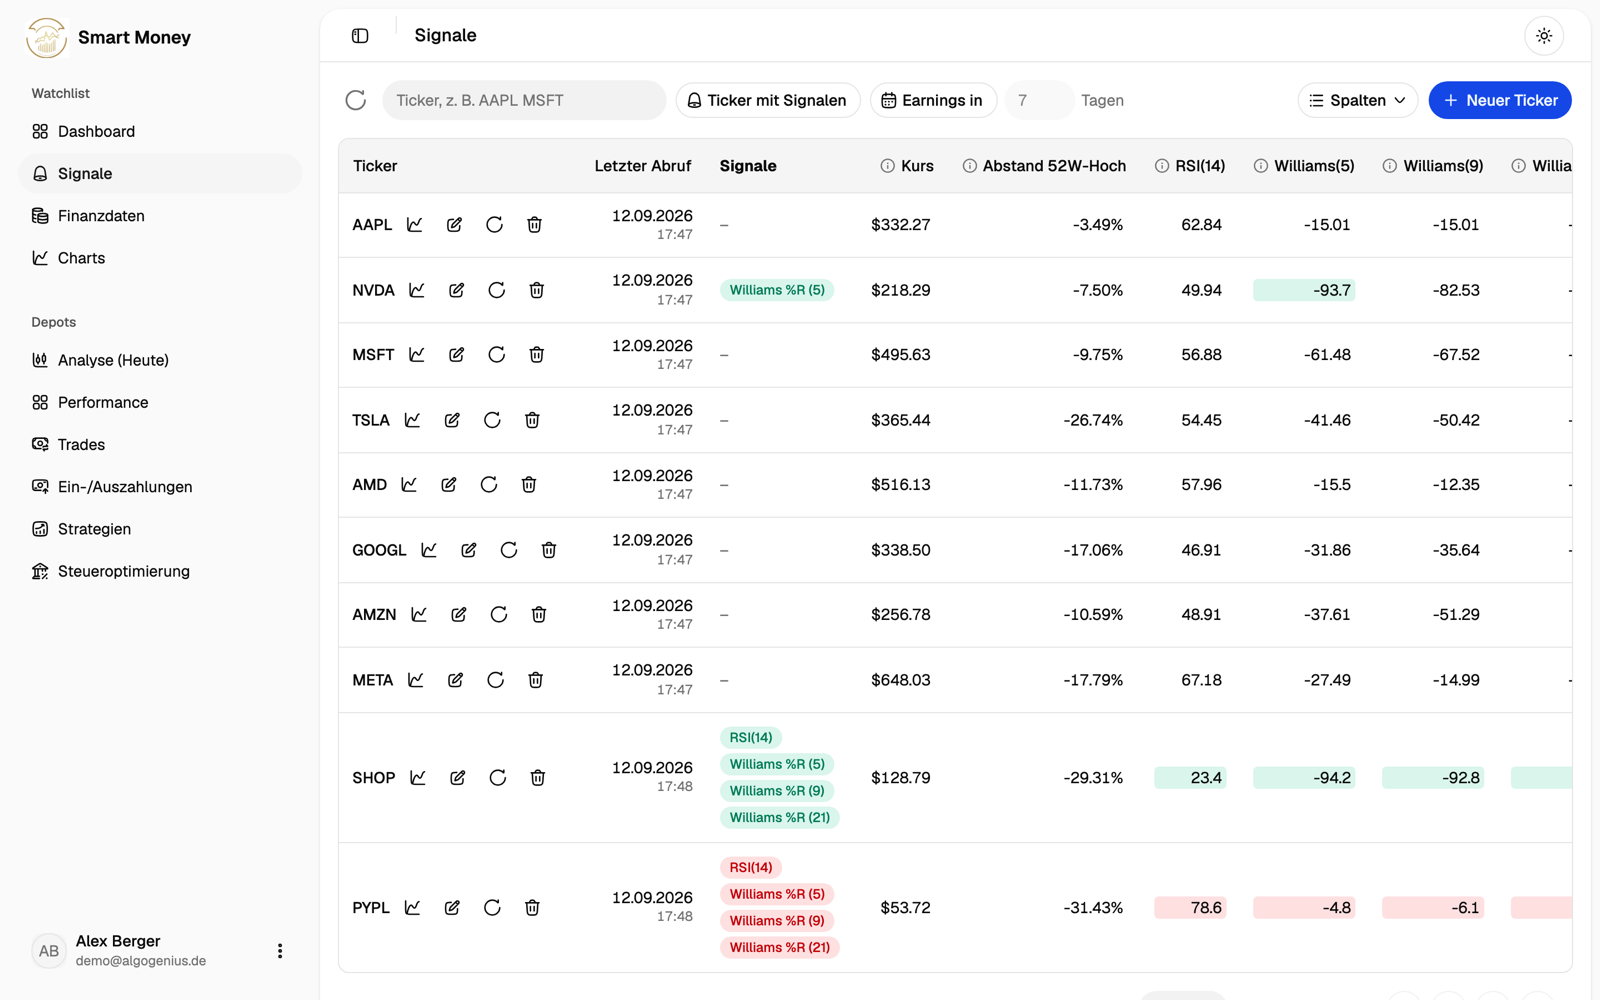Image resolution: width=1600 pixels, height=1000 pixels.
Task: Refresh data for AMD row
Action: click(489, 485)
